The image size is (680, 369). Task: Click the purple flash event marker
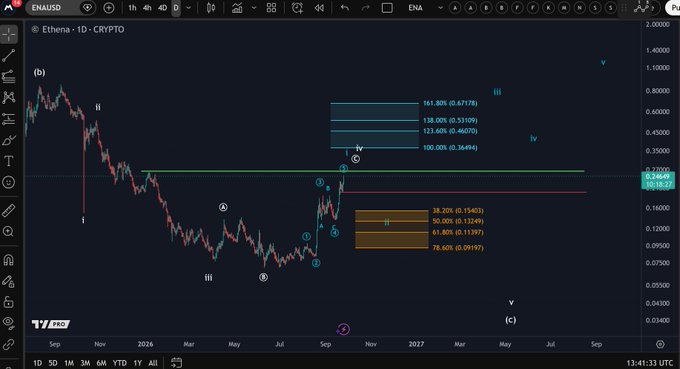click(343, 330)
